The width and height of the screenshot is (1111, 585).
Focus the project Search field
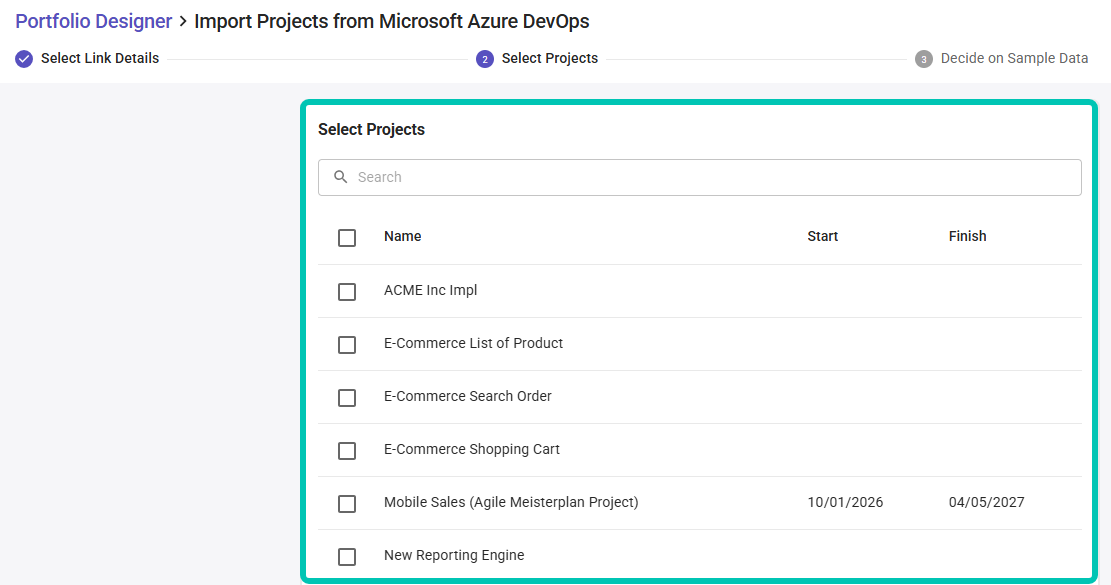click(699, 177)
